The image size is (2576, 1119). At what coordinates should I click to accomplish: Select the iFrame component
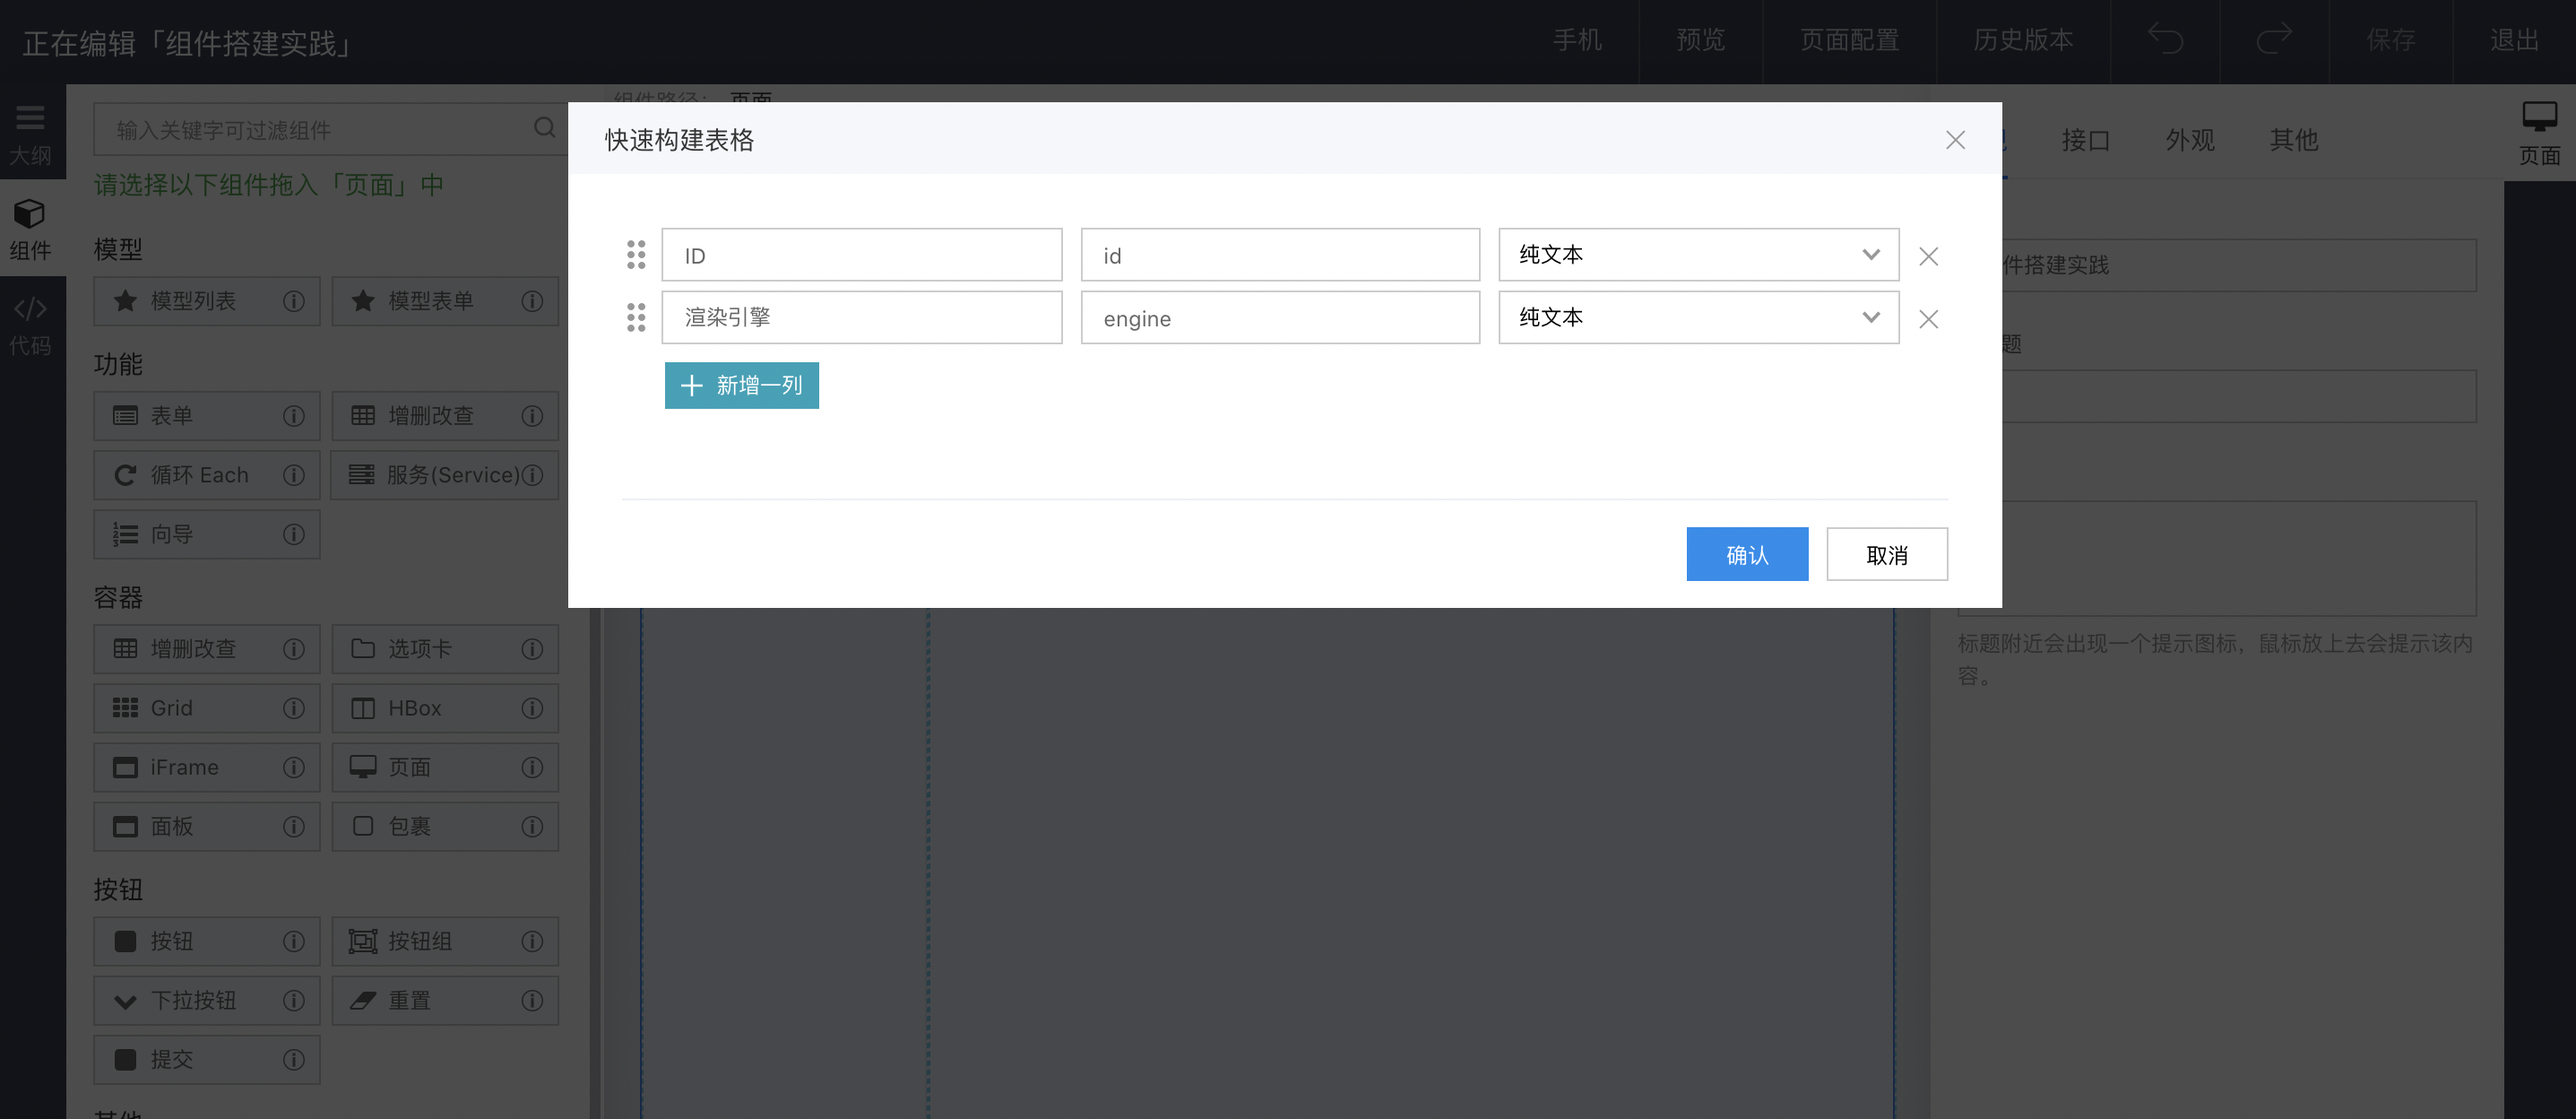tap(207, 767)
